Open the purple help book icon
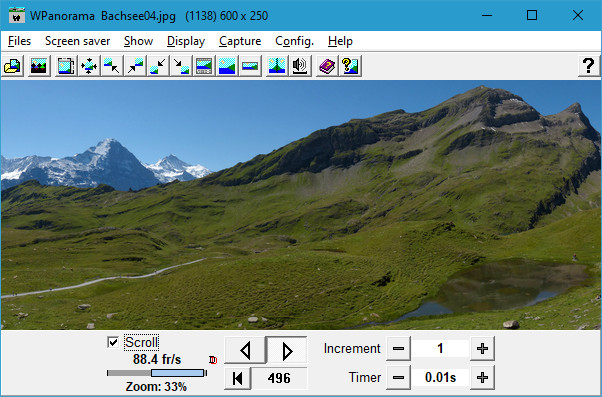Viewport: 602px width, 397px height. pyautogui.click(x=327, y=66)
